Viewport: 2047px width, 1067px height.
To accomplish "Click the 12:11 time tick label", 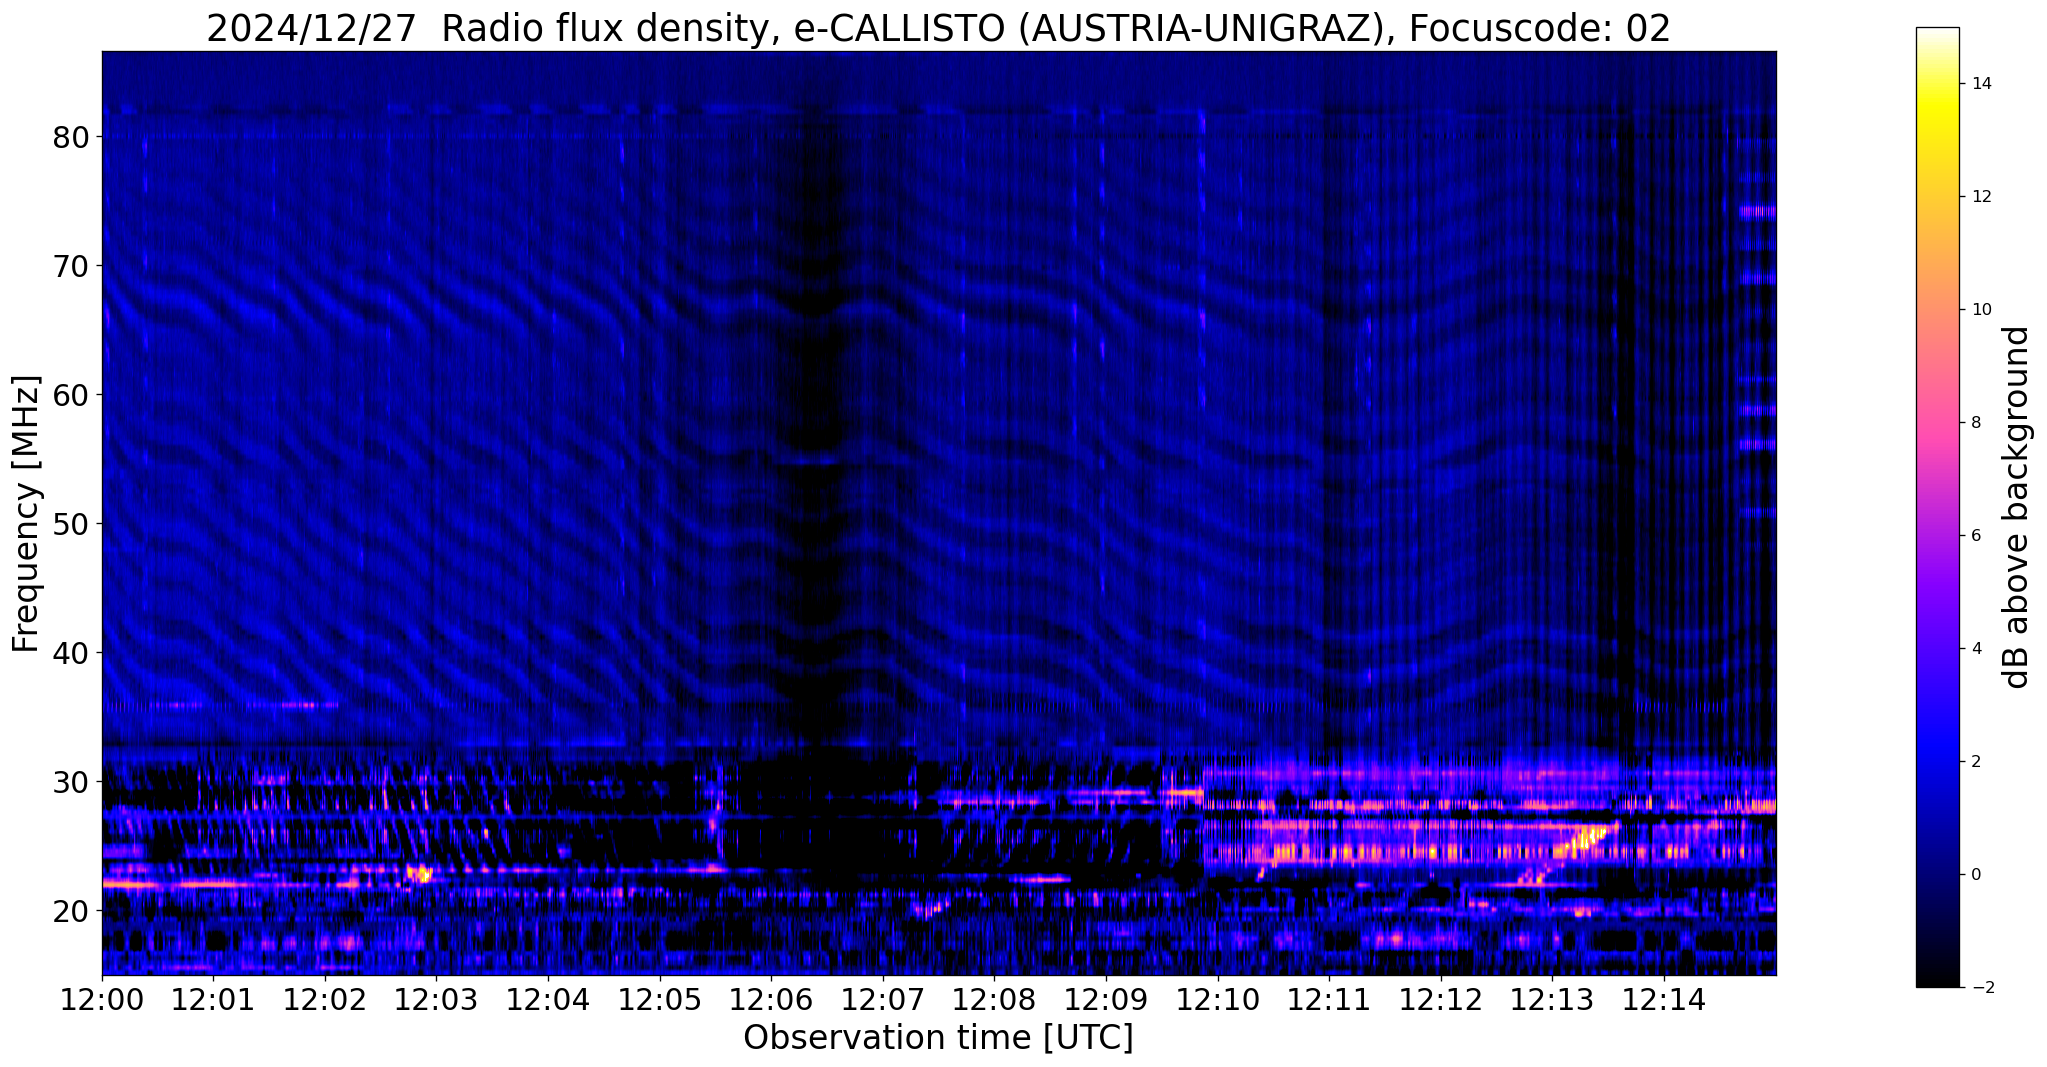I will (x=1329, y=999).
